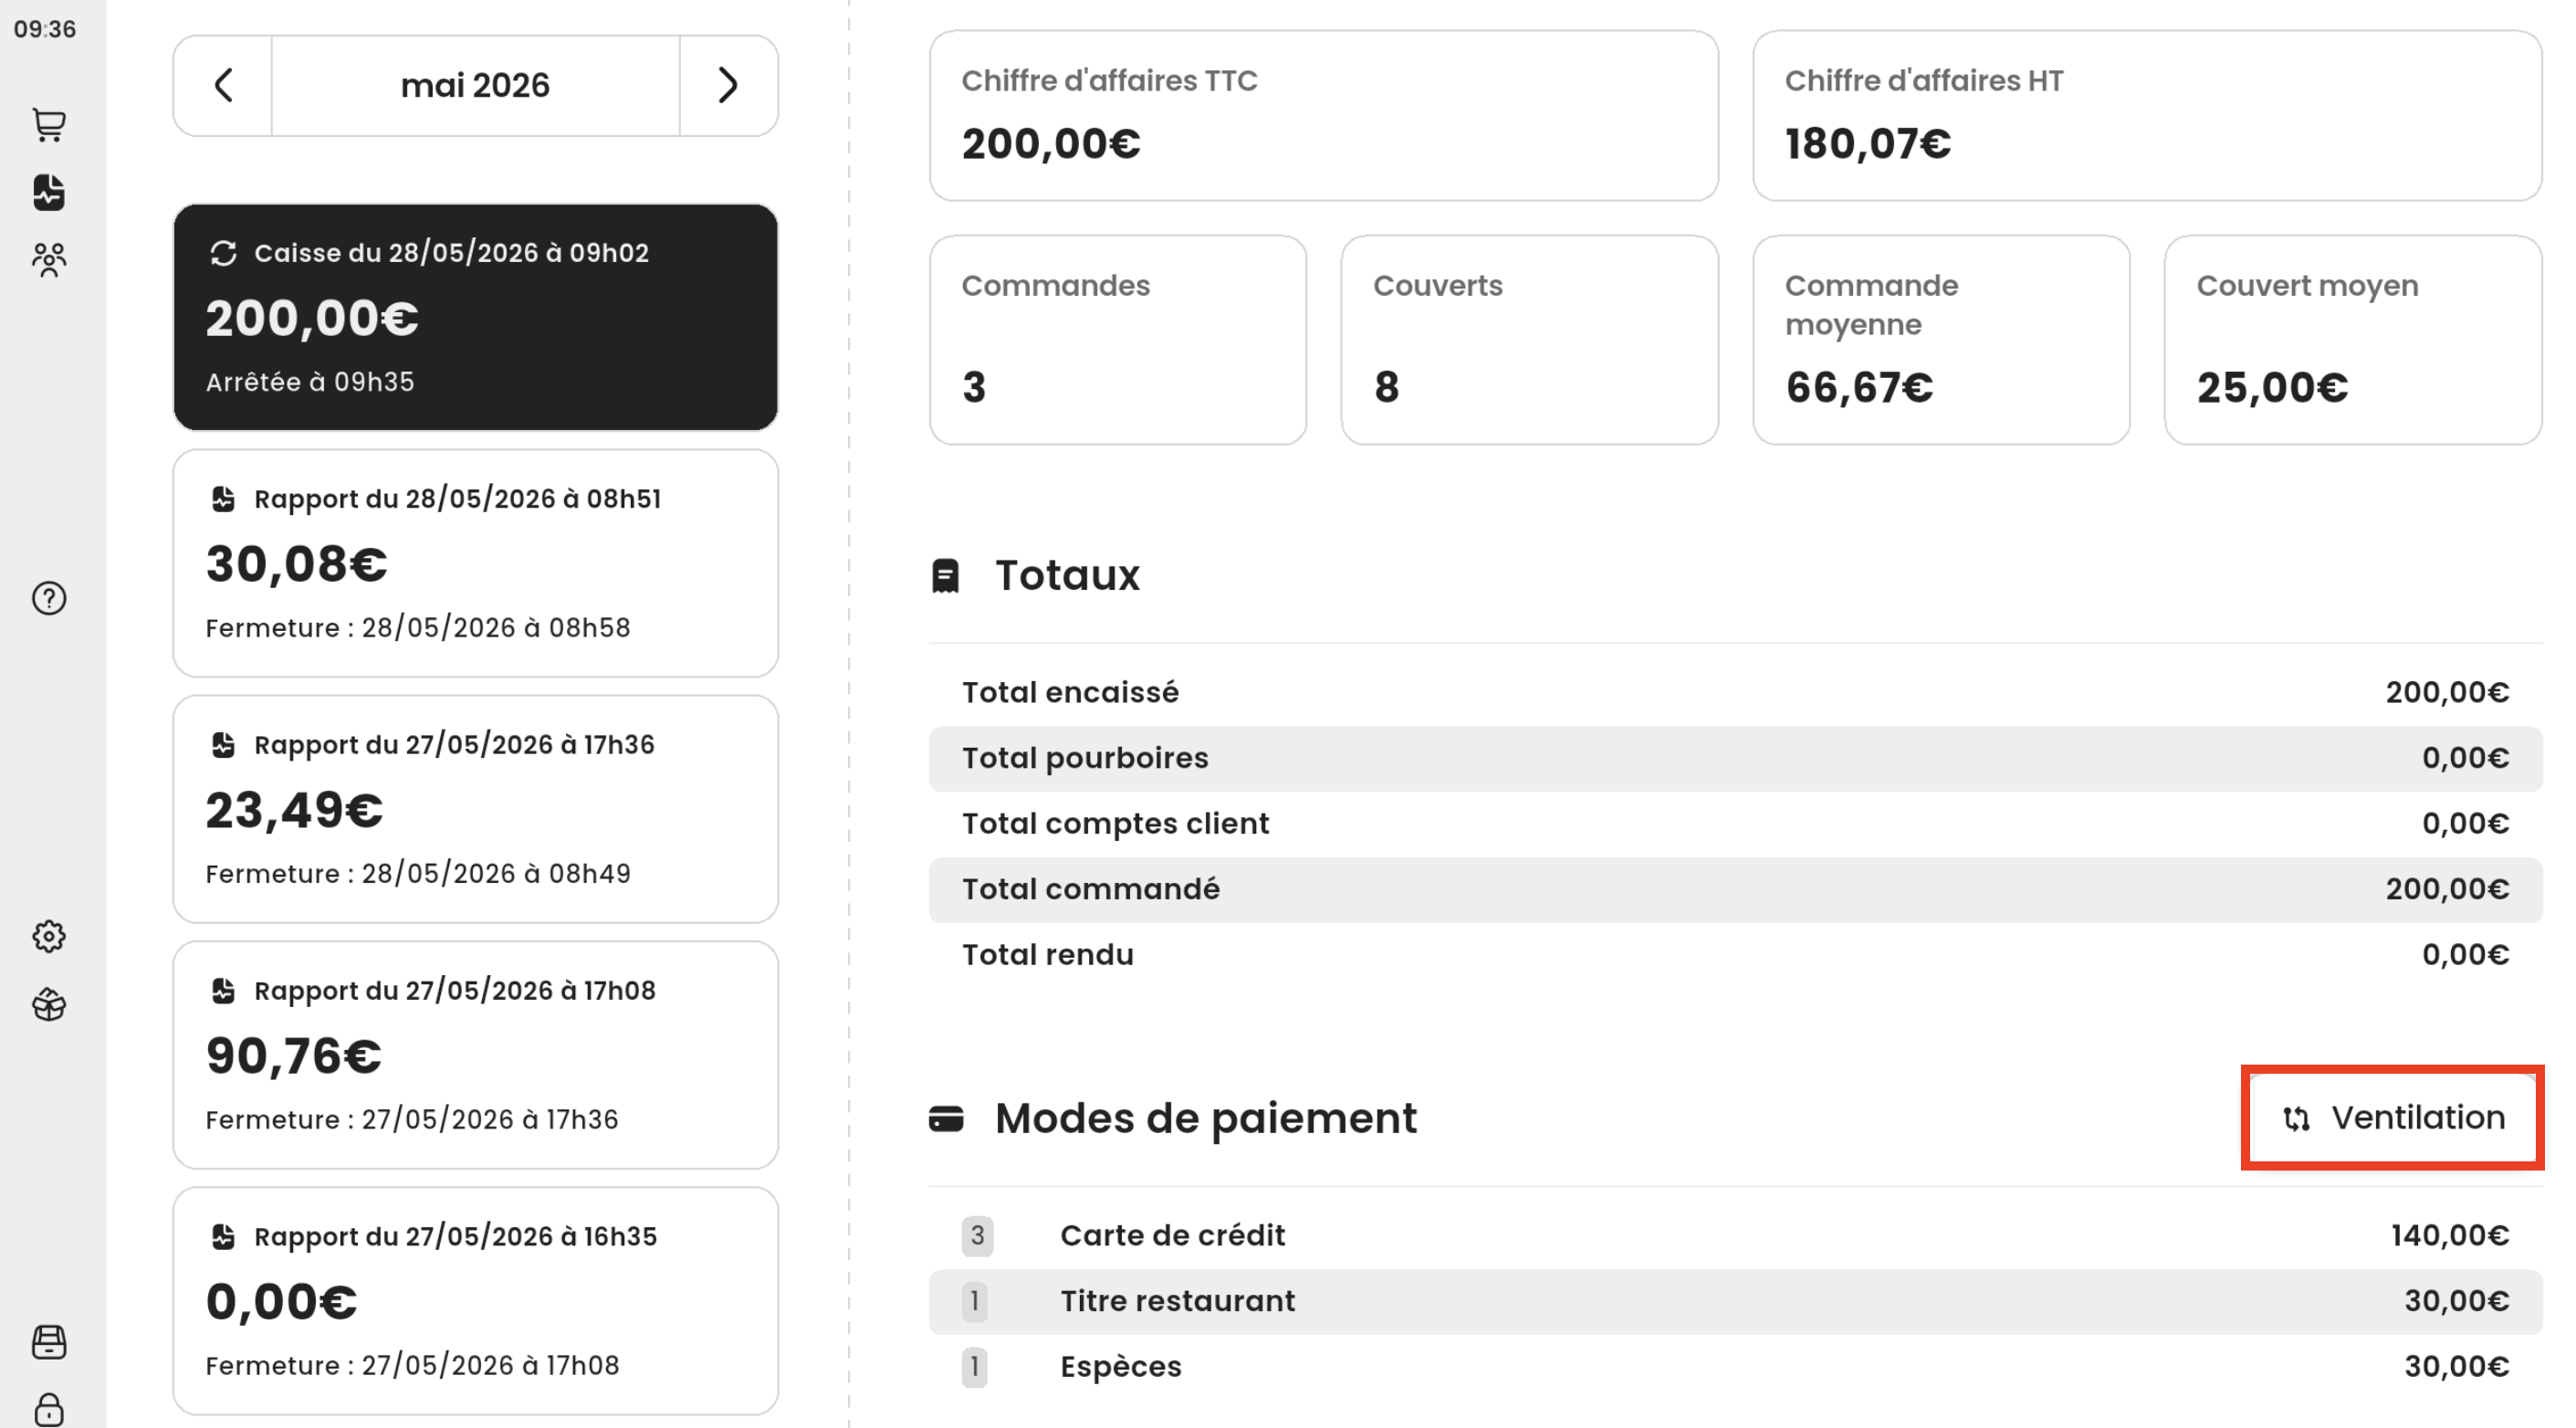Click the Commande moyenne card

(1941, 340)
